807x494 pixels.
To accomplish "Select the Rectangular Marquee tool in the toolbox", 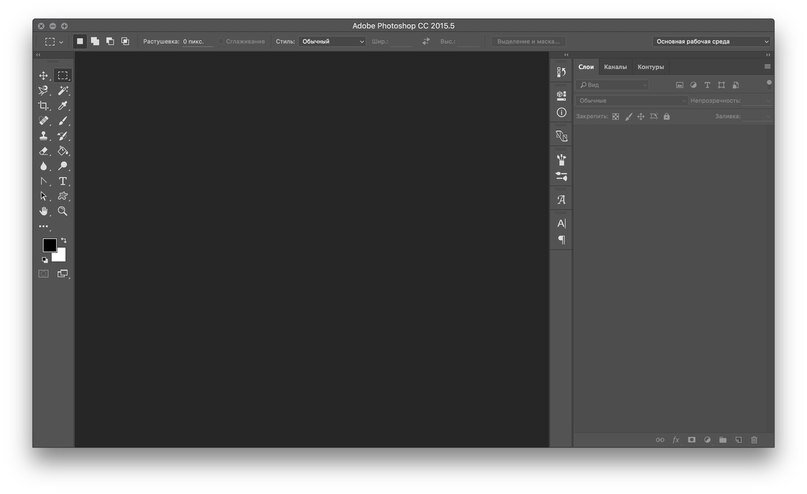I will [x=63, y=76].
